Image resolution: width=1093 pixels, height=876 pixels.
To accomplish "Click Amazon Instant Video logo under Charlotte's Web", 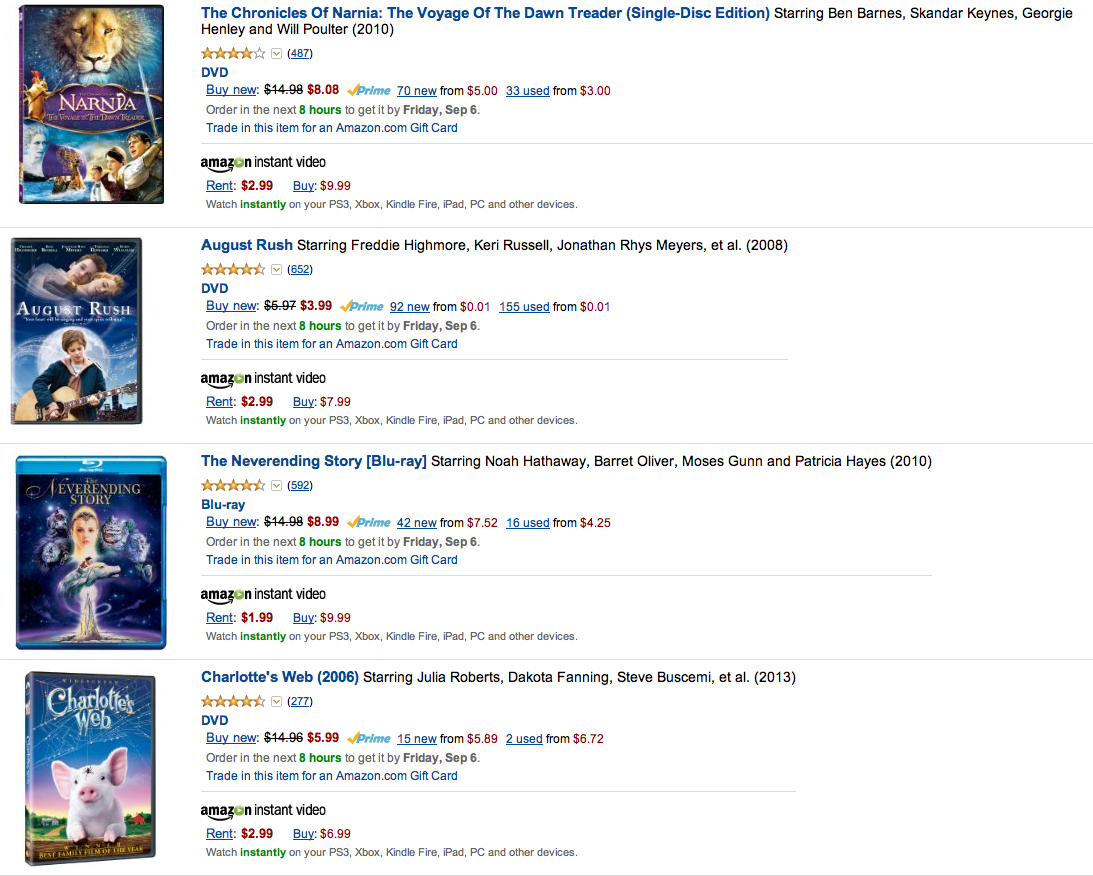I will tap(263, 811).
